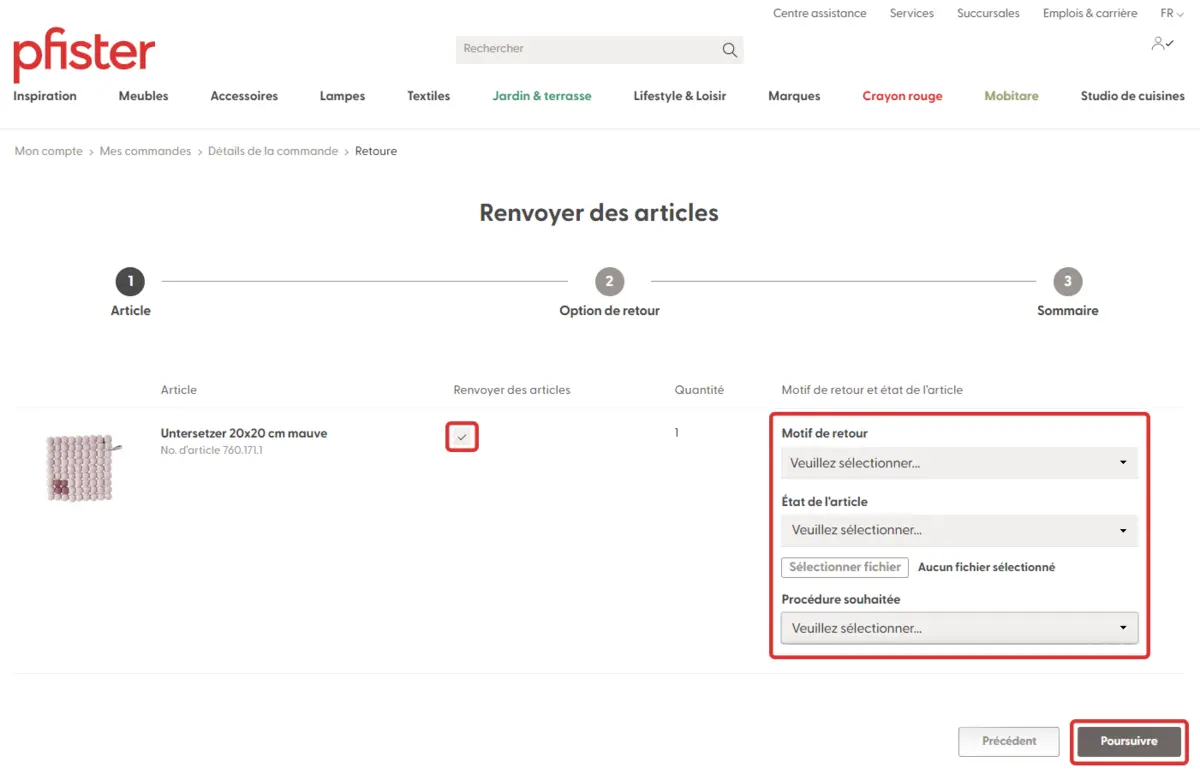This screenshot has height=780, width=1200.
Task: Click the Pfister logo
Action: (84, 55)
